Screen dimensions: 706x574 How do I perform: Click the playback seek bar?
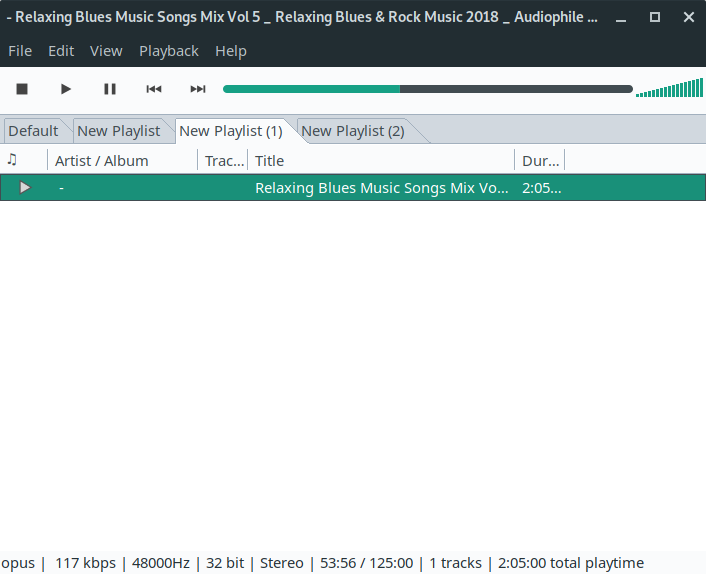click(x=427, y=89)
